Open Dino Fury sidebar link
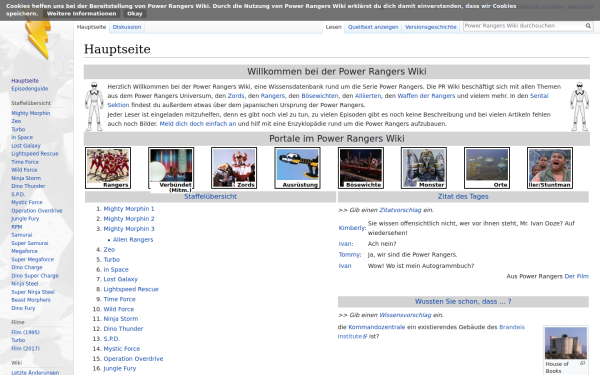The image size is (600, 375). 23,308
